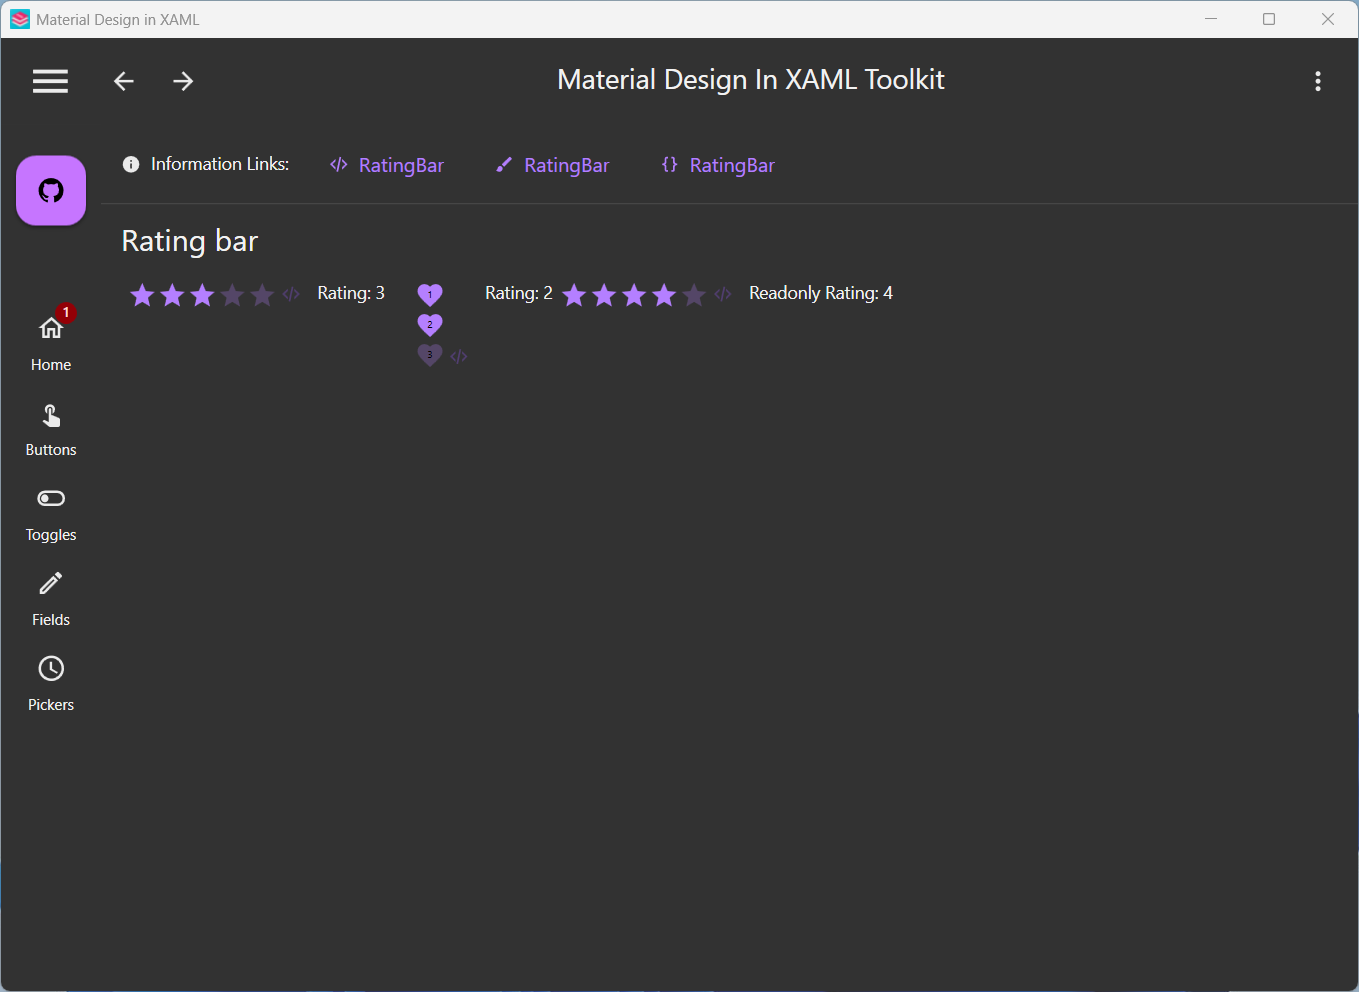The width and height of the screenshot is (1359, 992).
Task: Open the Fields page in sidebar
Action: pyautogui.click(x=51, y=600)
